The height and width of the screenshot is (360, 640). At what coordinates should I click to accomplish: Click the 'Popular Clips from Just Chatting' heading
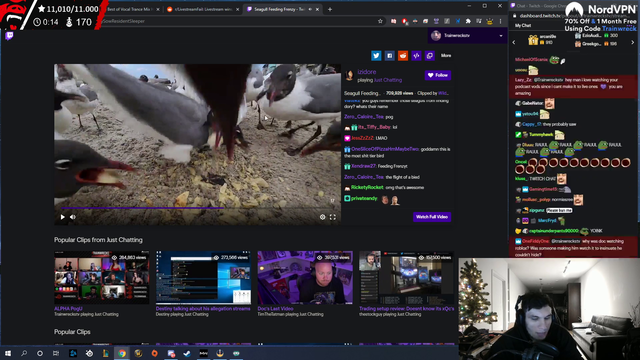pos(98,240)
